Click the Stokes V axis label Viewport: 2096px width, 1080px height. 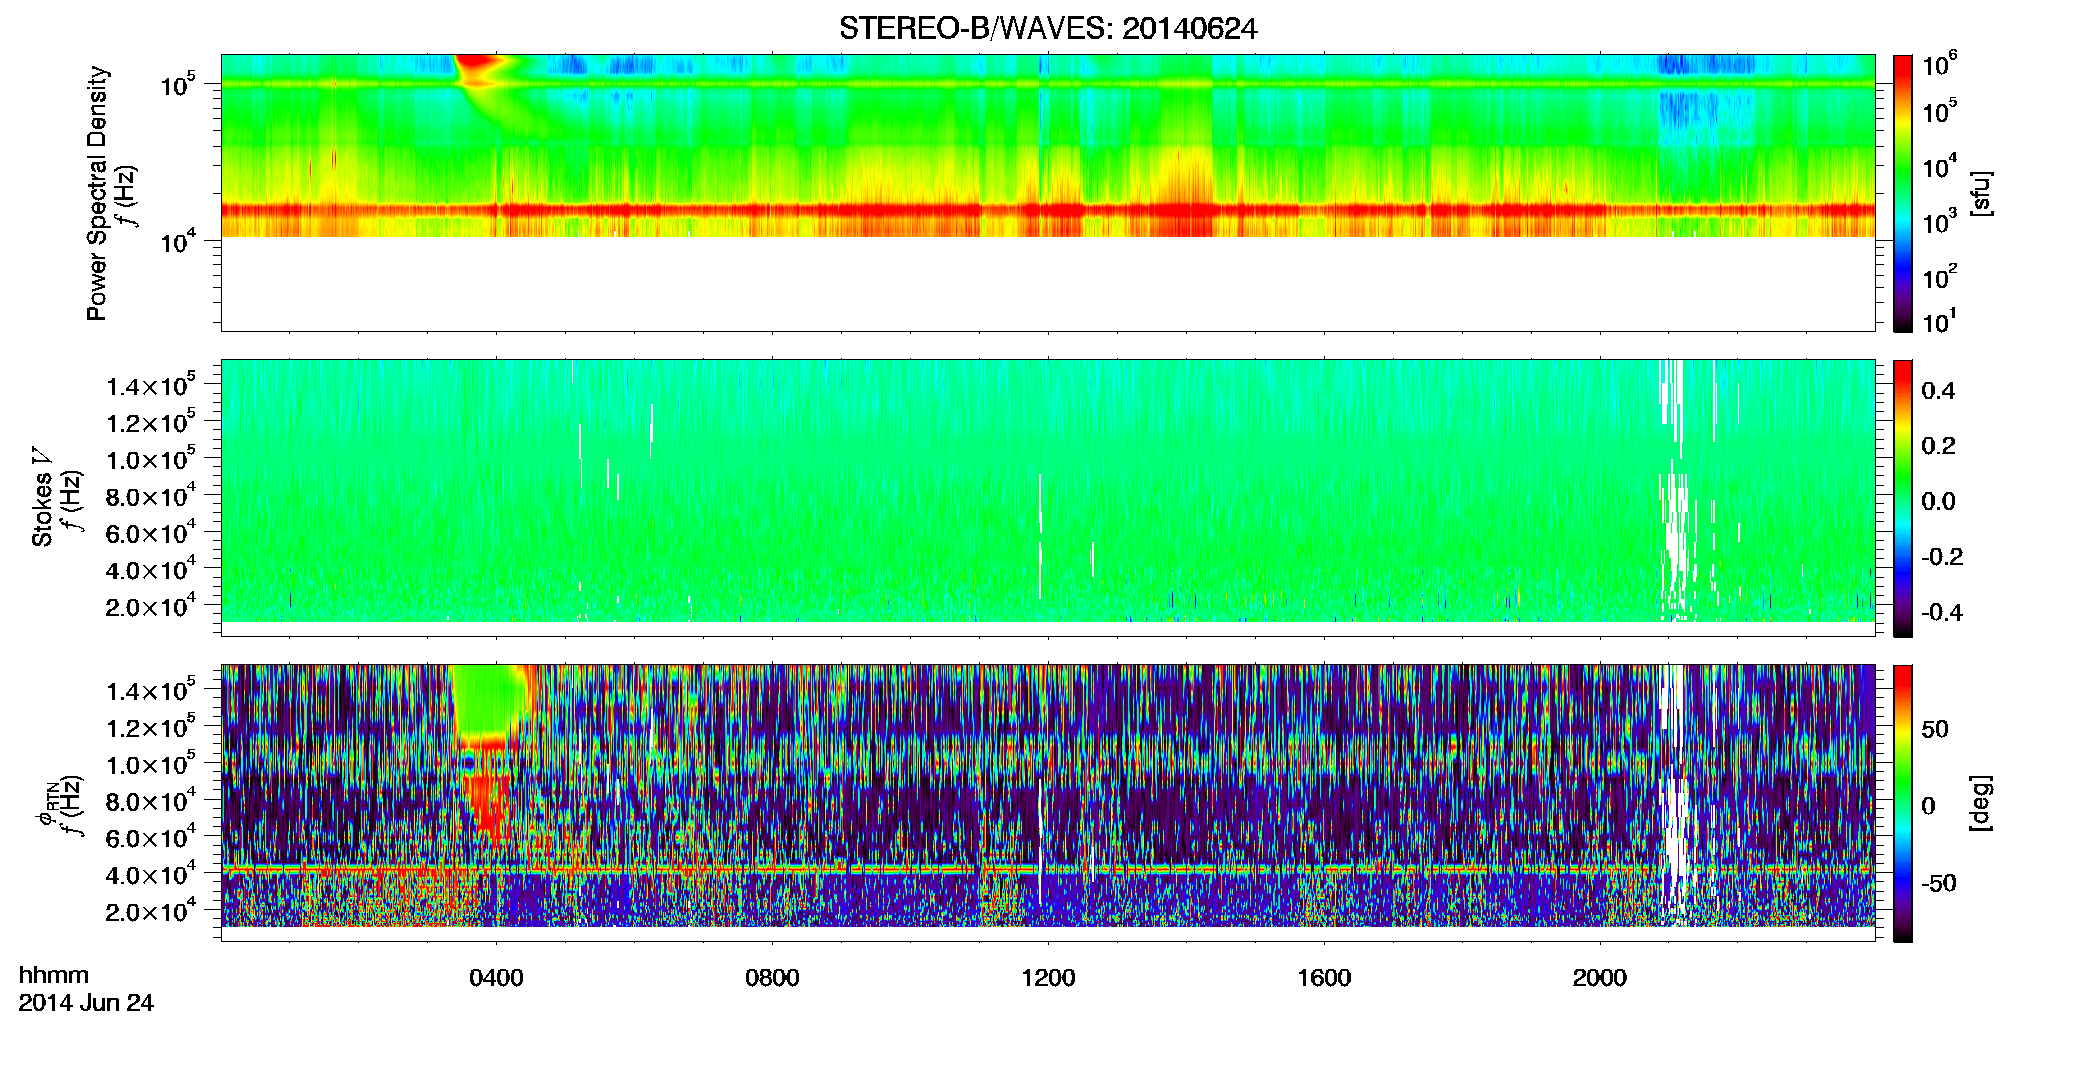(42, 498)
